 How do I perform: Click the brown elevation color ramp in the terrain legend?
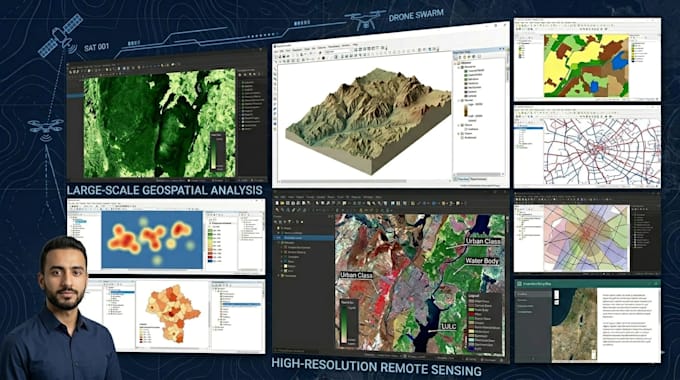[x=465, y=111]
